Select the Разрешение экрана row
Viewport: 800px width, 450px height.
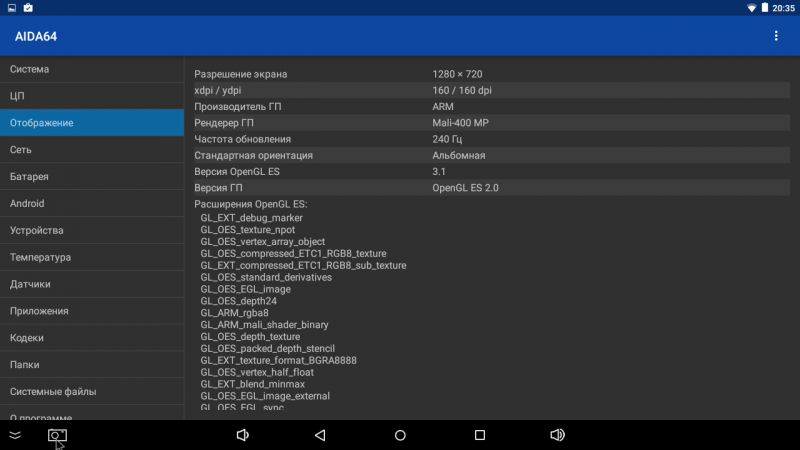[492, 74]
